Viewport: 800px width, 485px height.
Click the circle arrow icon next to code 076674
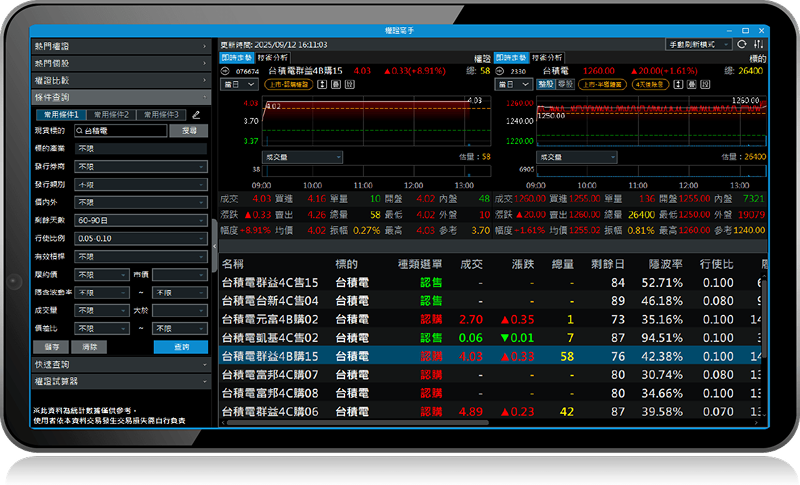pos(226,71)
